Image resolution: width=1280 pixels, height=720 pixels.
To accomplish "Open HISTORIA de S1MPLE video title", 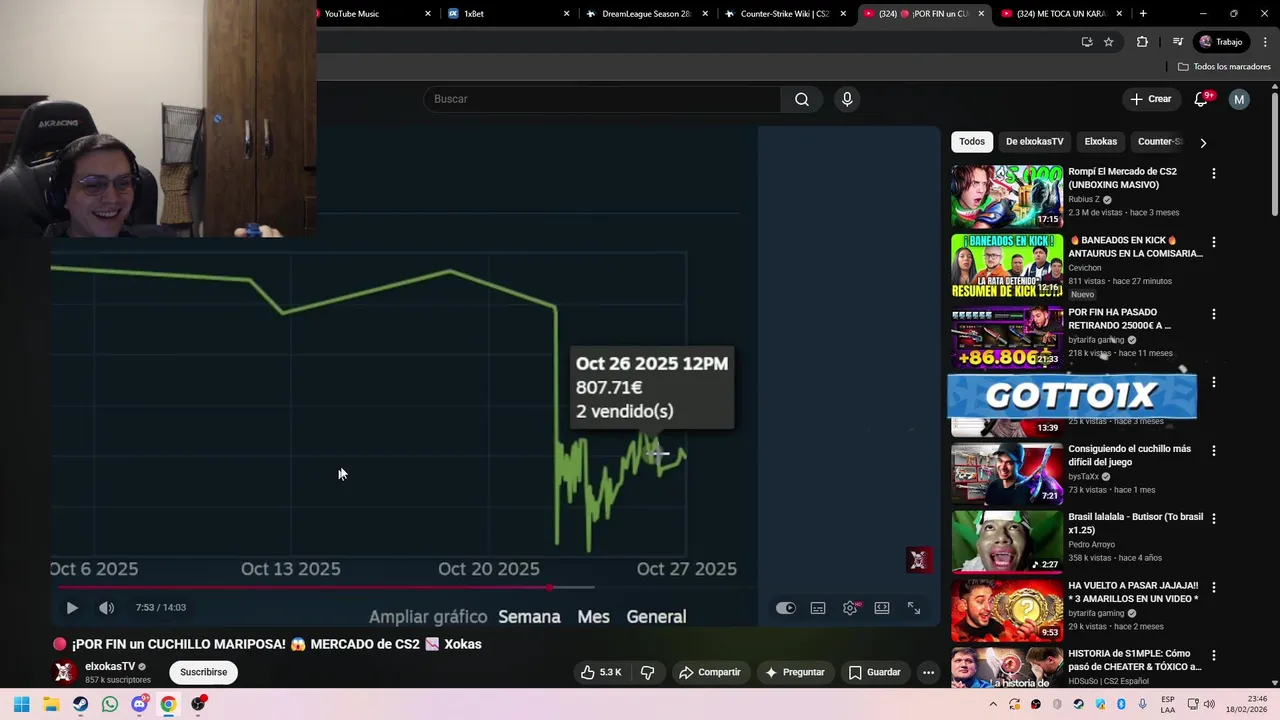I will click(x=1134, y=660).
